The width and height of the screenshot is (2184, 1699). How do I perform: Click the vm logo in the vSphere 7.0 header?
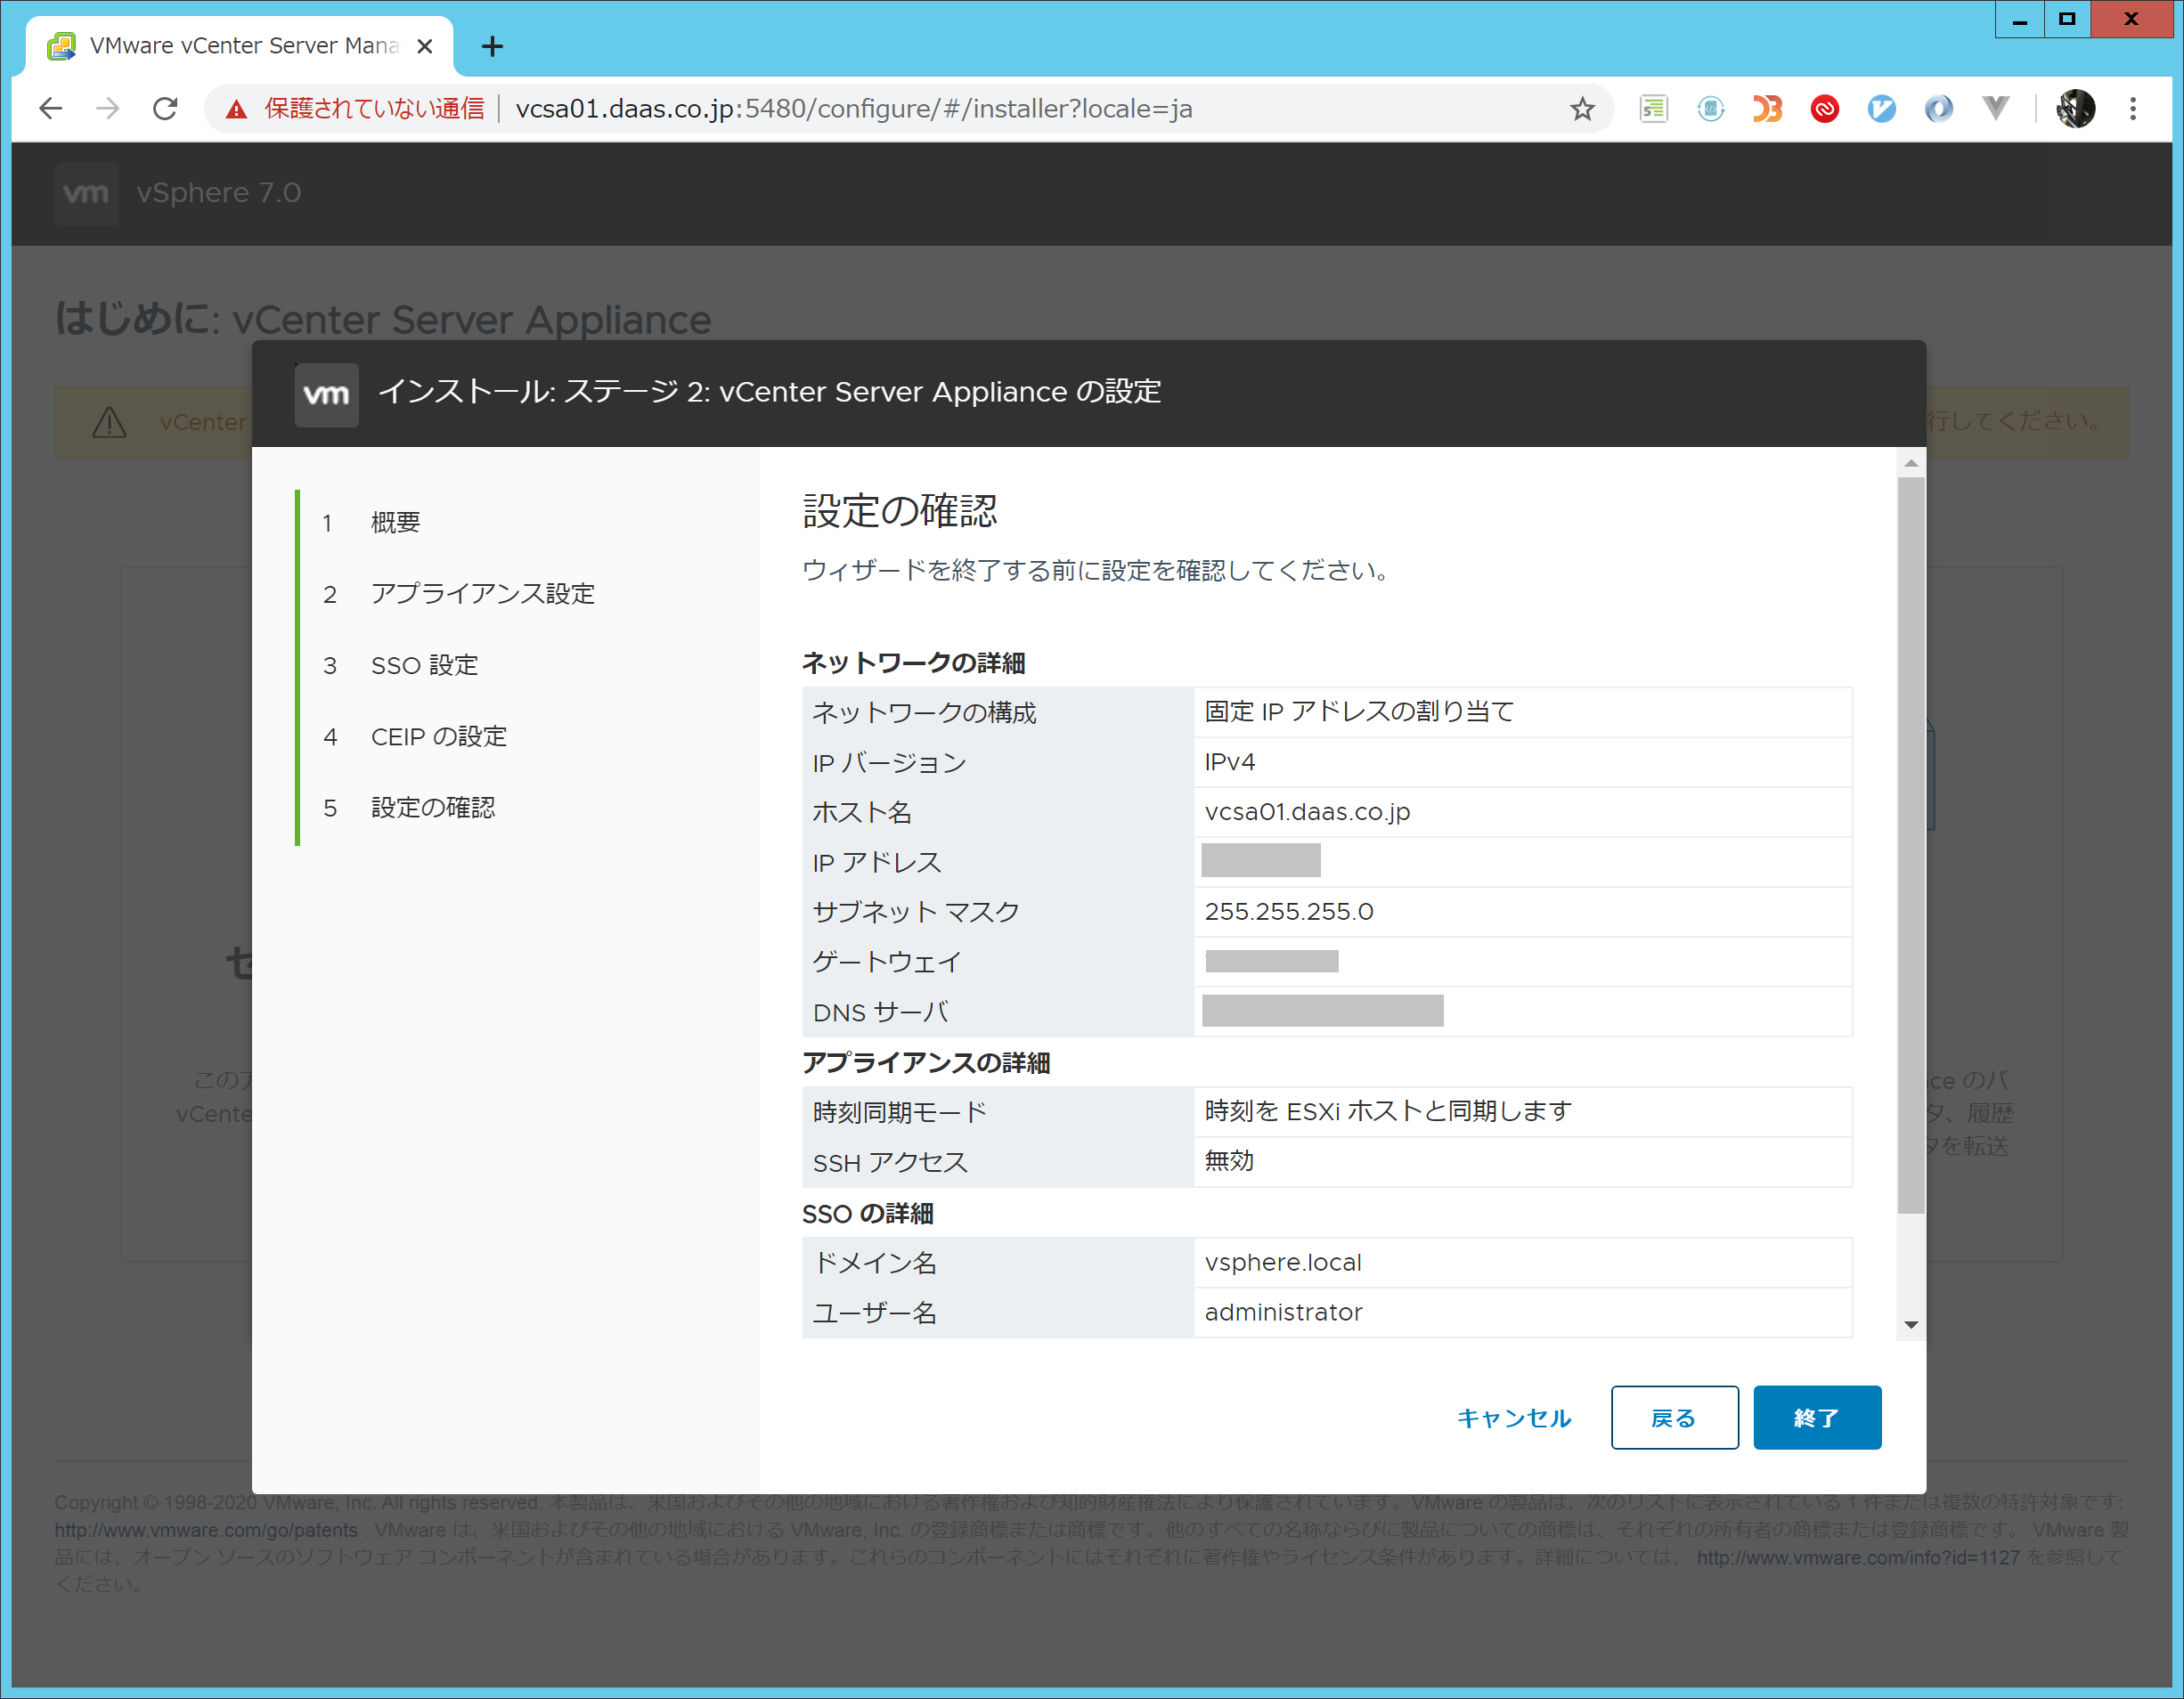coord(86,193)
